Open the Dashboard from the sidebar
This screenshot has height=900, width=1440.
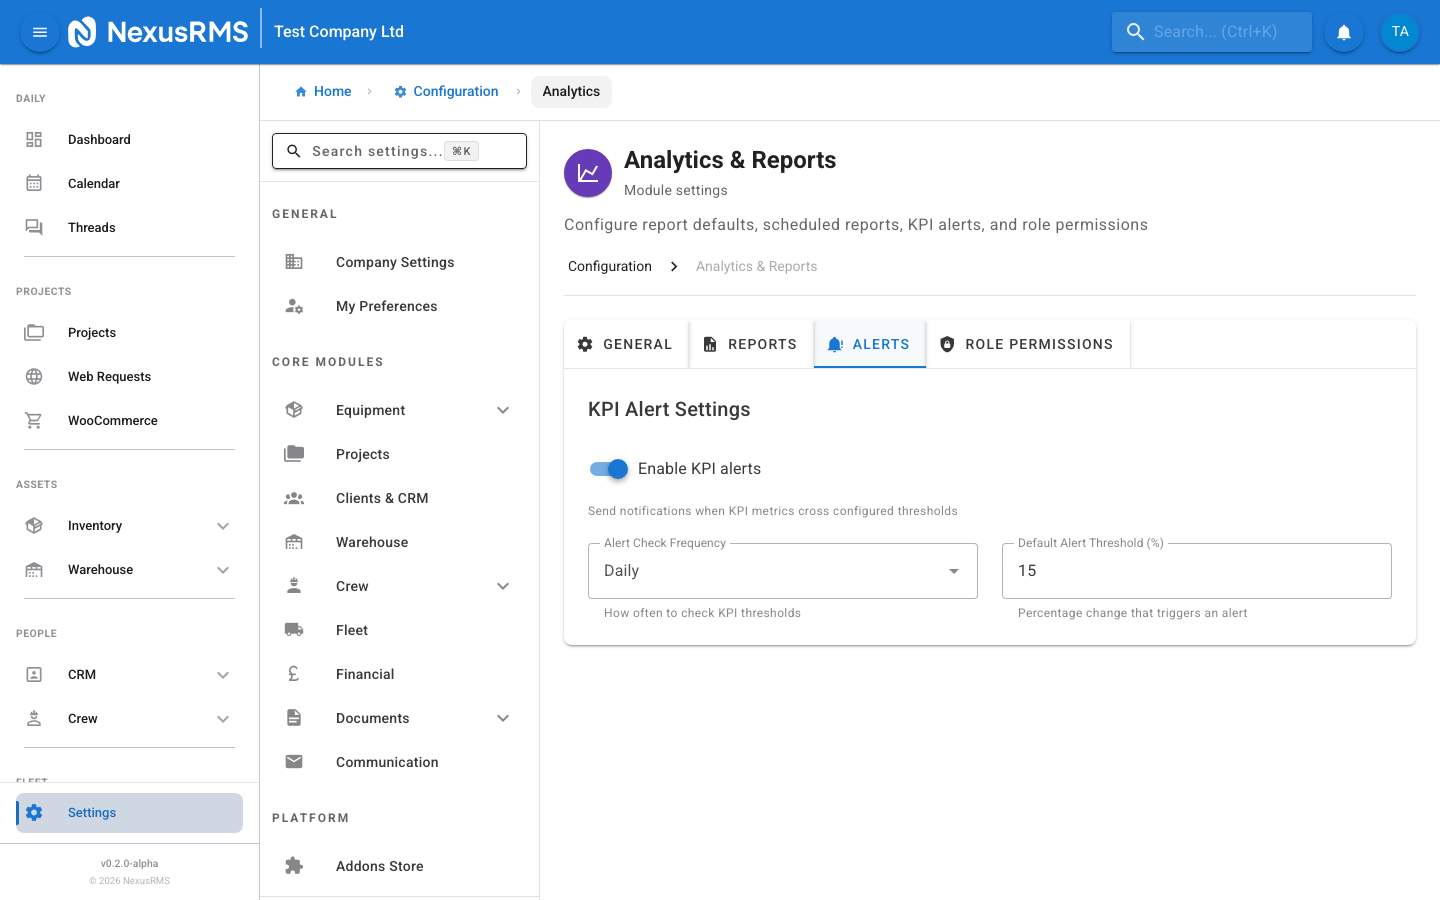[99, 139]
